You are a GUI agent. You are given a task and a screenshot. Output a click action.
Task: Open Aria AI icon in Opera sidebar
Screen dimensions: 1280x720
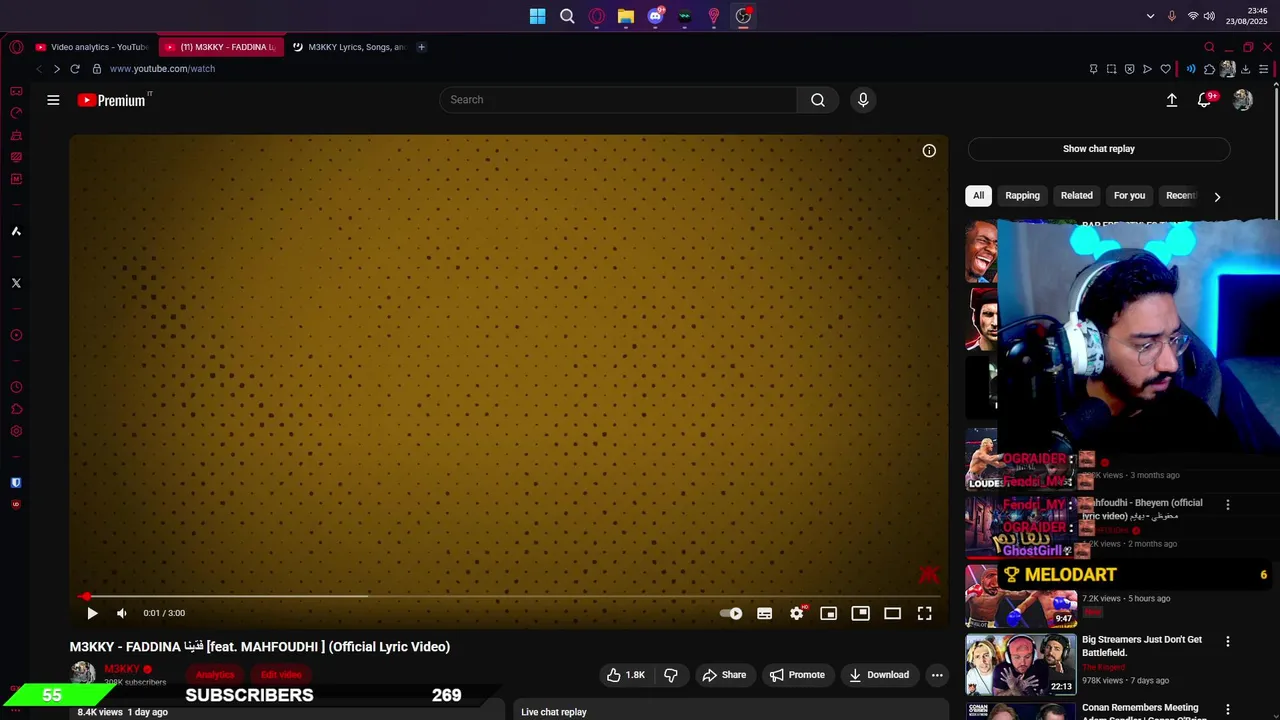point(16,231)
